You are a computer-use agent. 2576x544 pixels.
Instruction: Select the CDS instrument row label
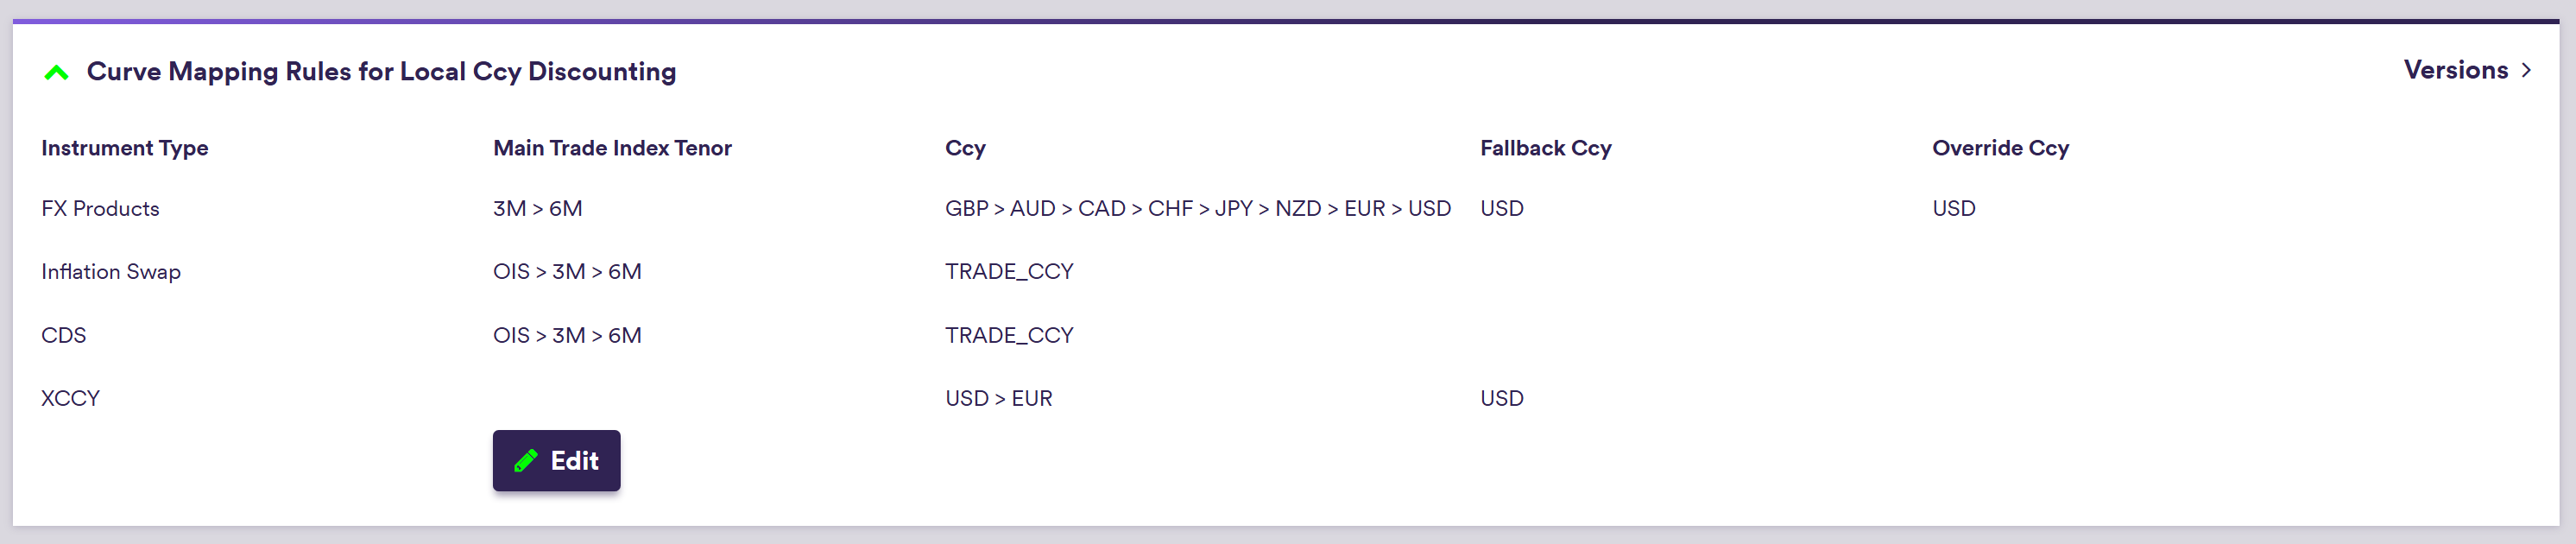click(64, 335)
